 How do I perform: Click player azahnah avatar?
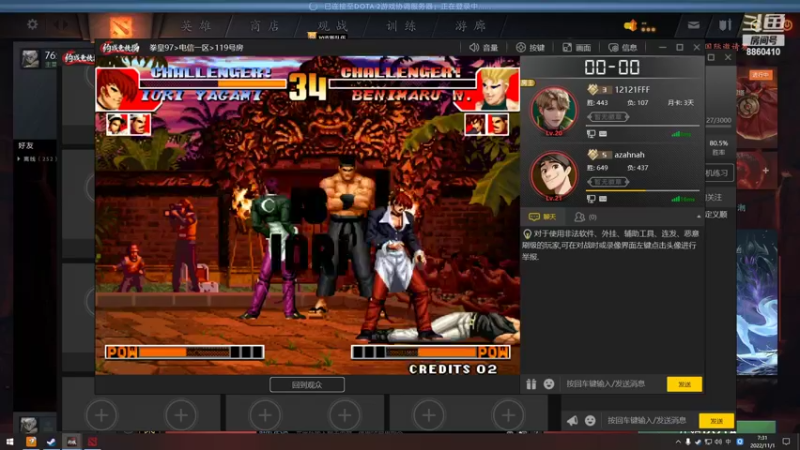(x=554, y=176)
